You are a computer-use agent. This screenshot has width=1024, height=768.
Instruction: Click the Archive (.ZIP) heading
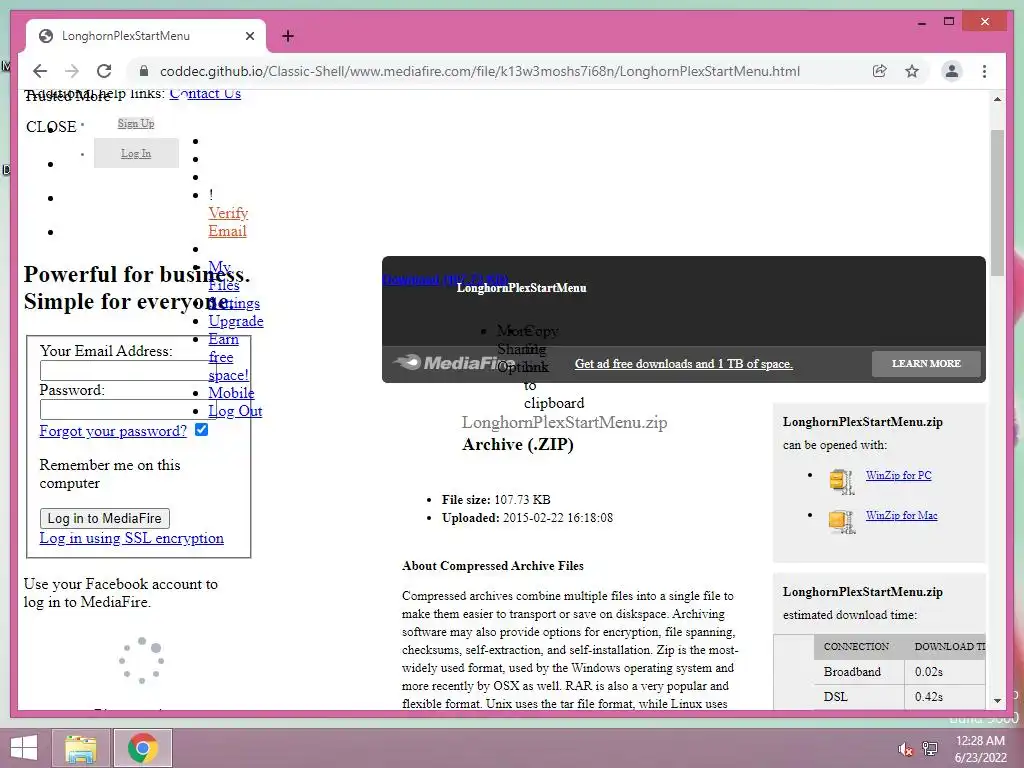(x=518, y=445)
